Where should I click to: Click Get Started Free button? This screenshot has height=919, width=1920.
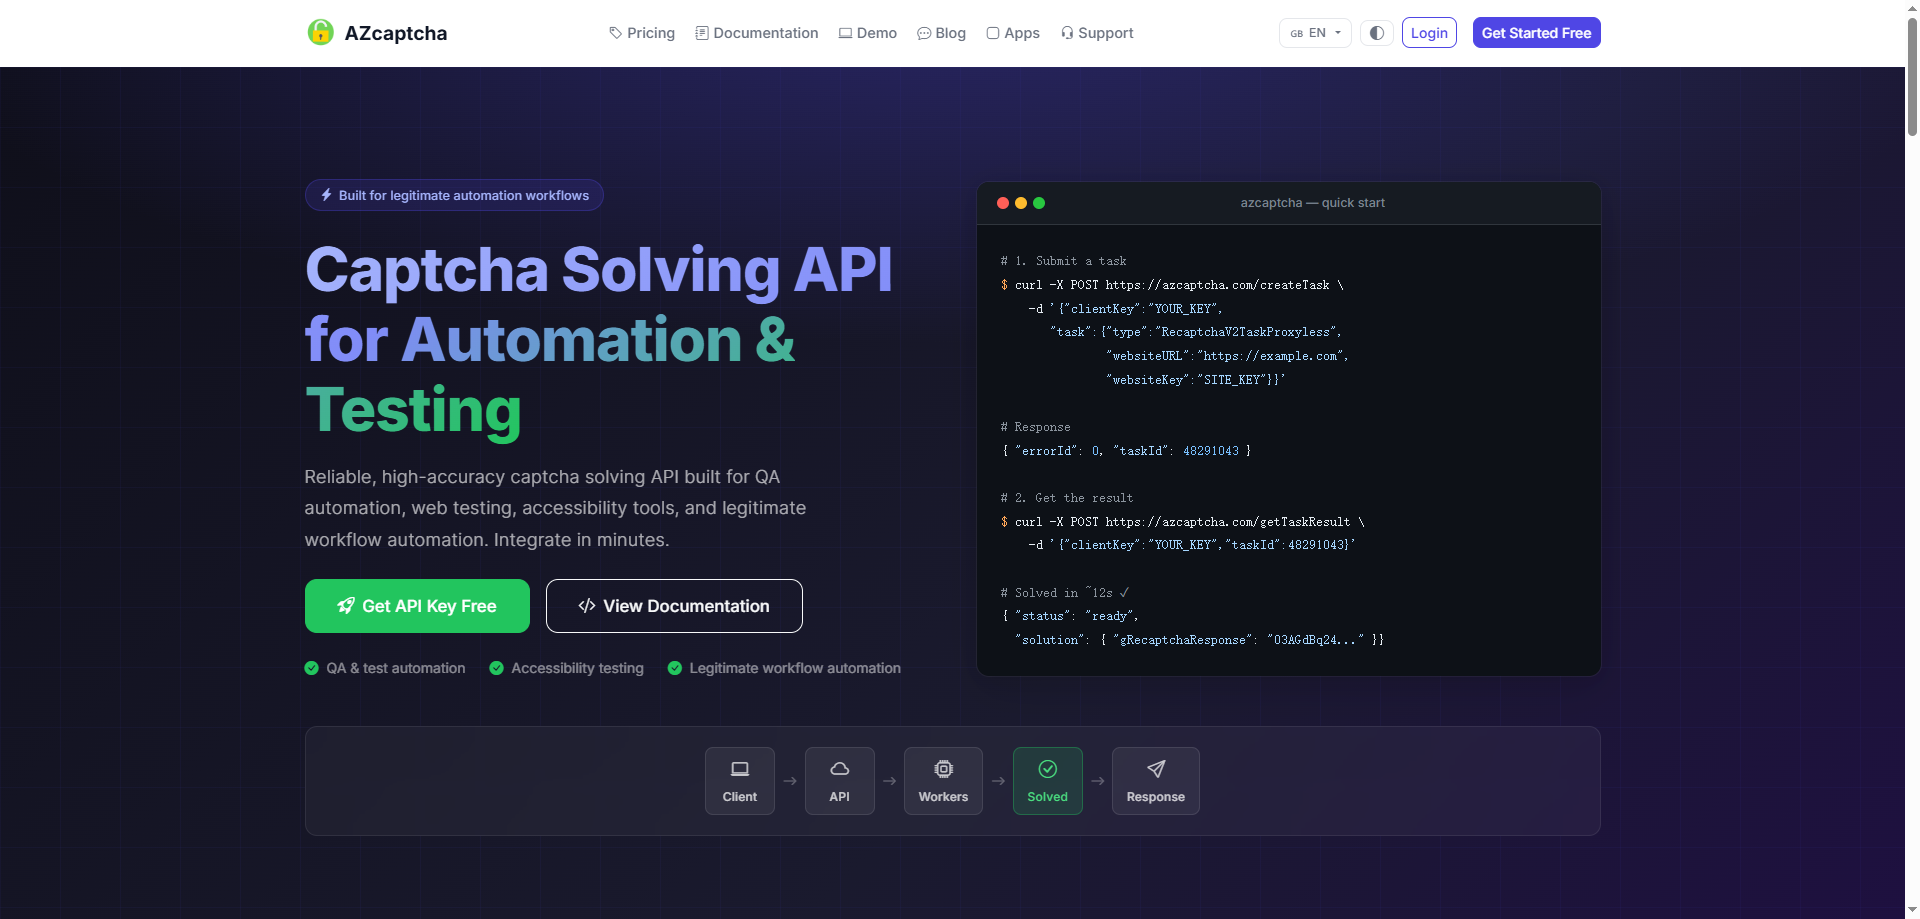[x=1536, y=33]
